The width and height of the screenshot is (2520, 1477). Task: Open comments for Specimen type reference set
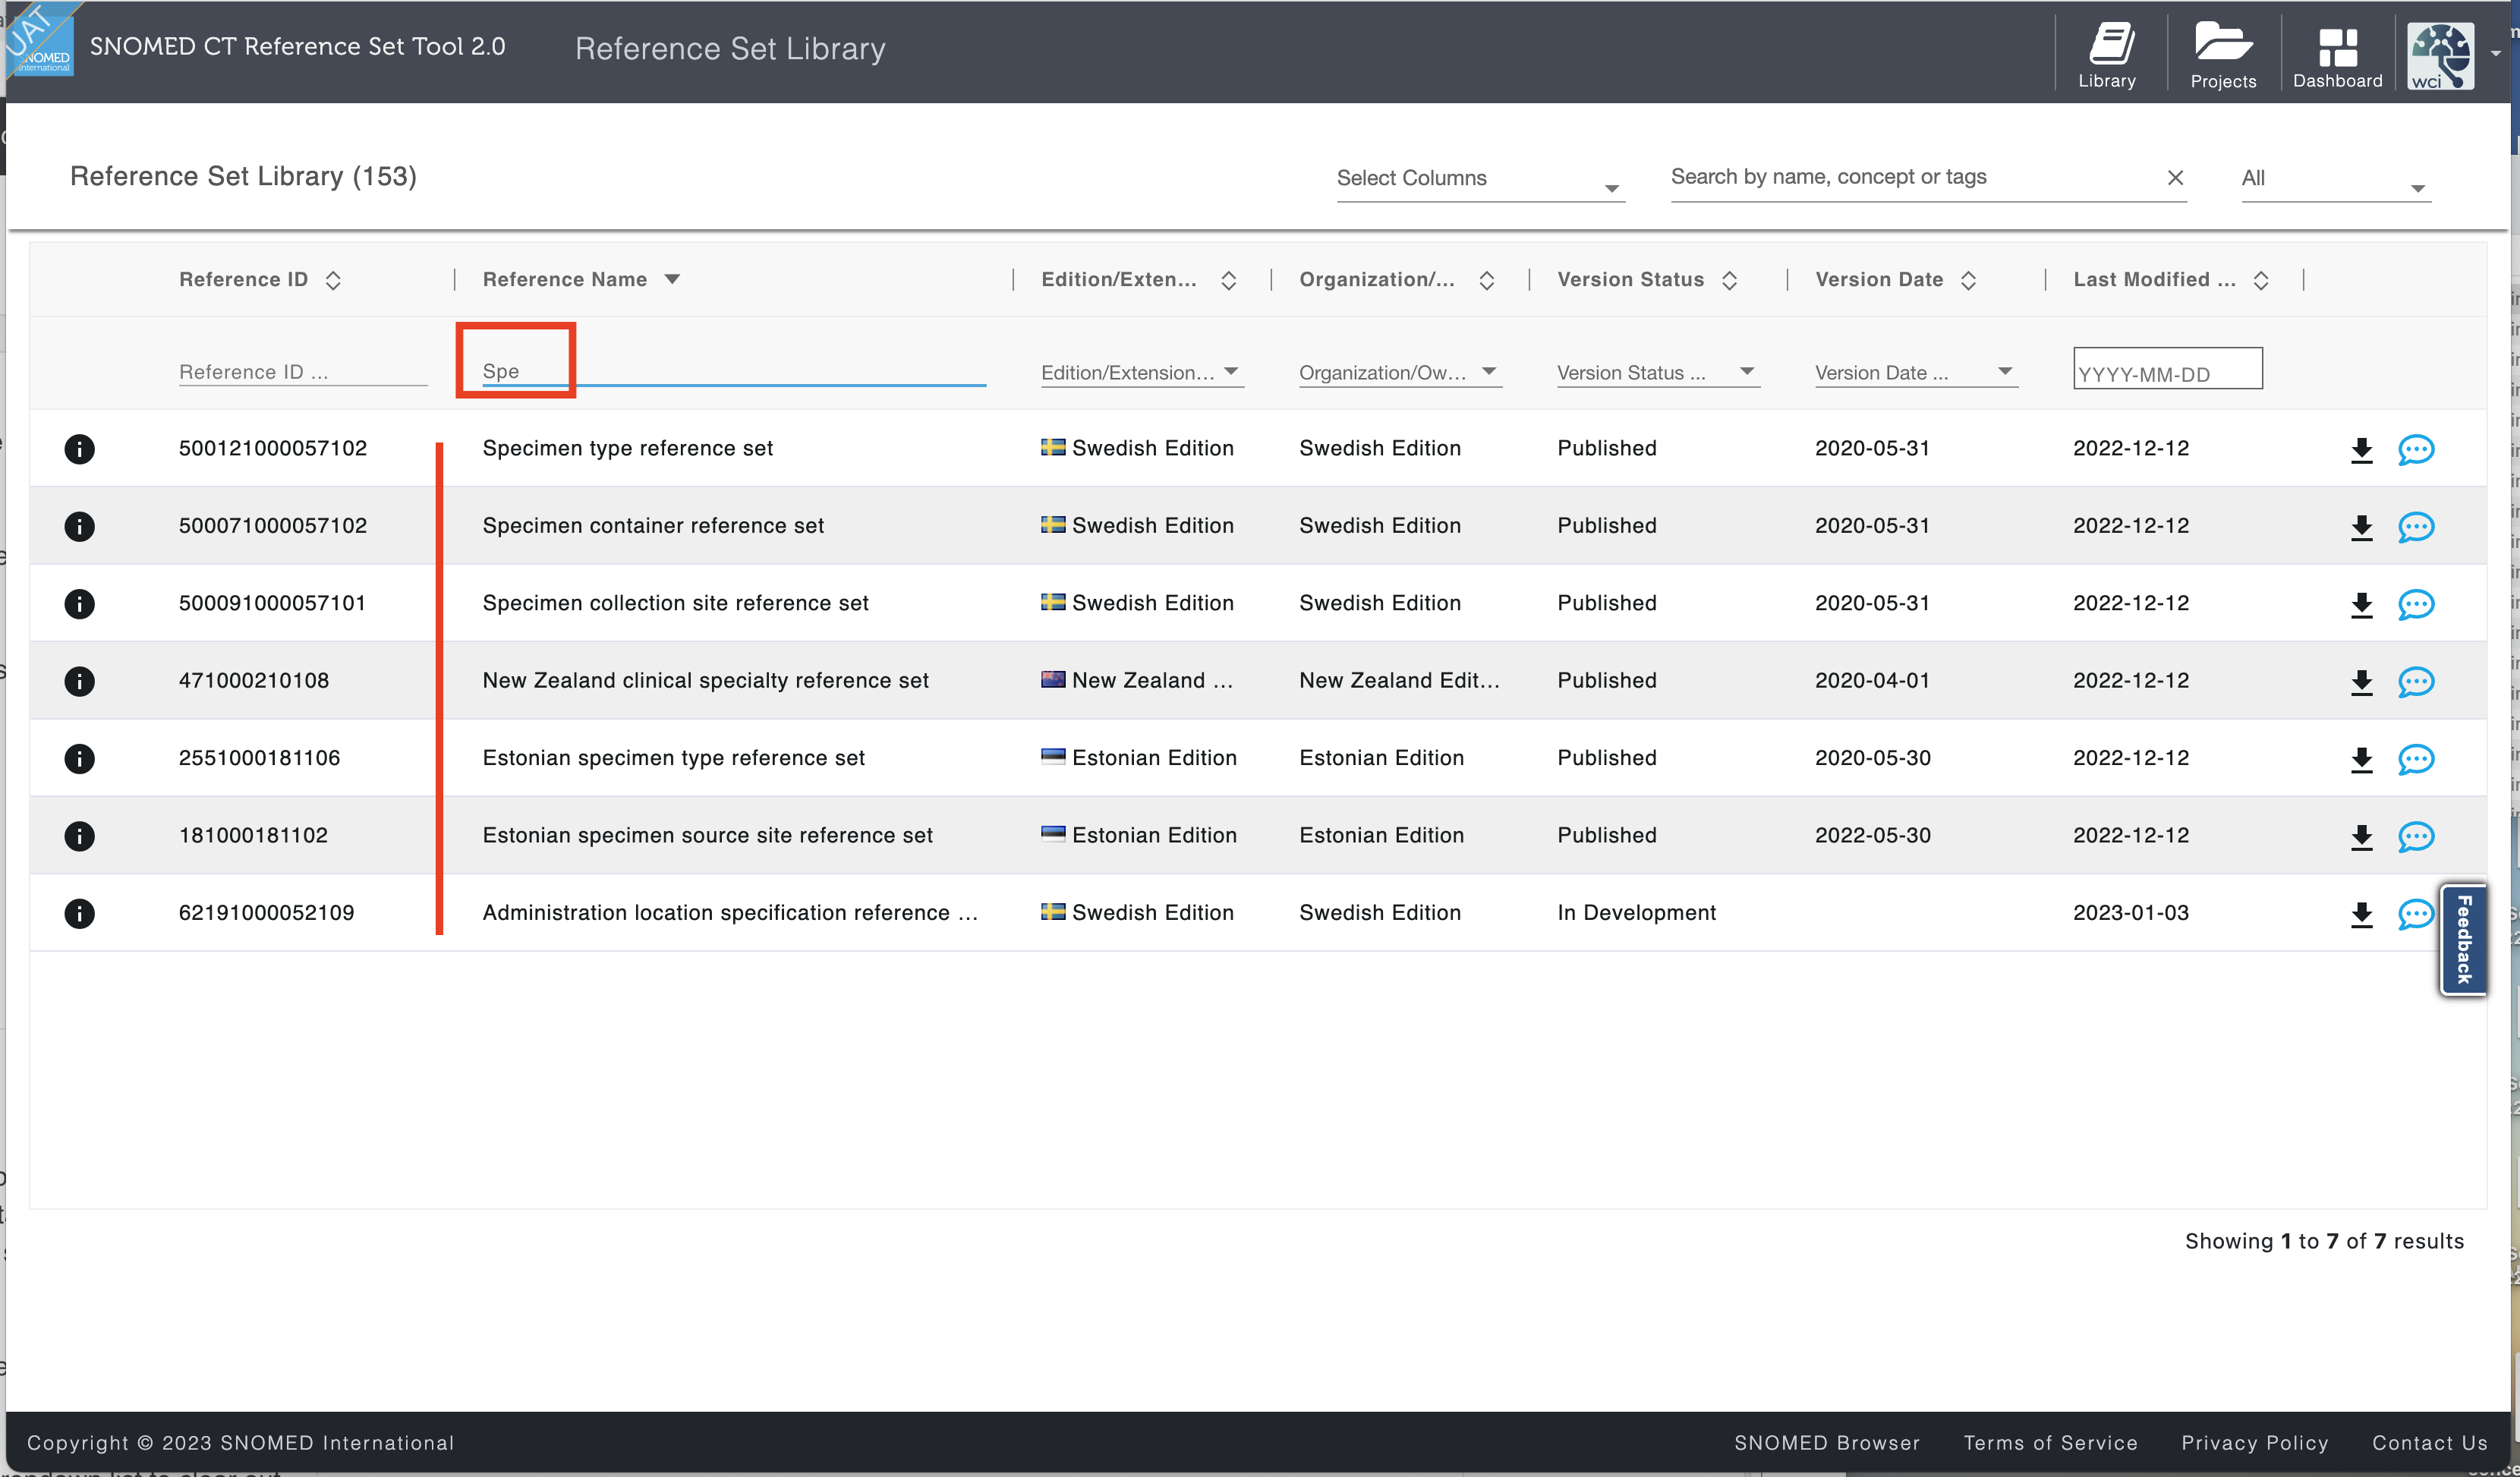click(x=2415, y=450)
